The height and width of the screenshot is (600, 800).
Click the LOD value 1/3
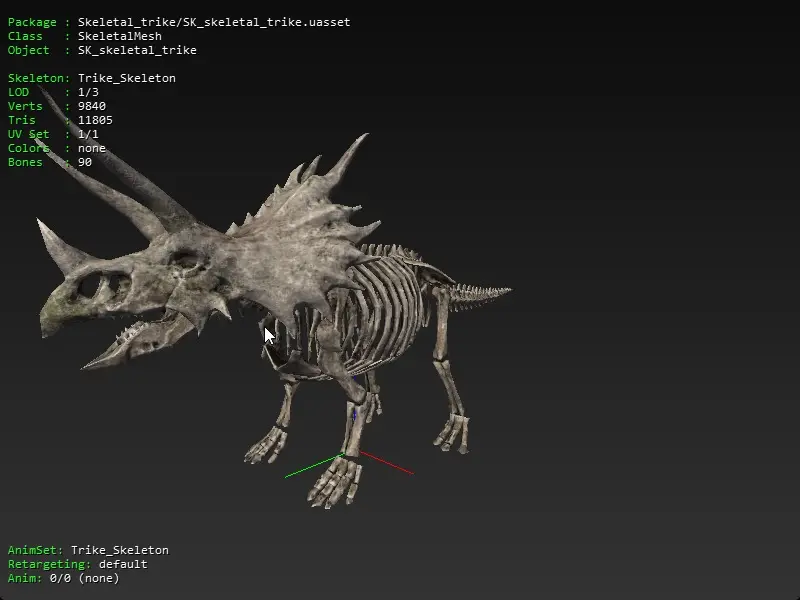pos(88,92)
